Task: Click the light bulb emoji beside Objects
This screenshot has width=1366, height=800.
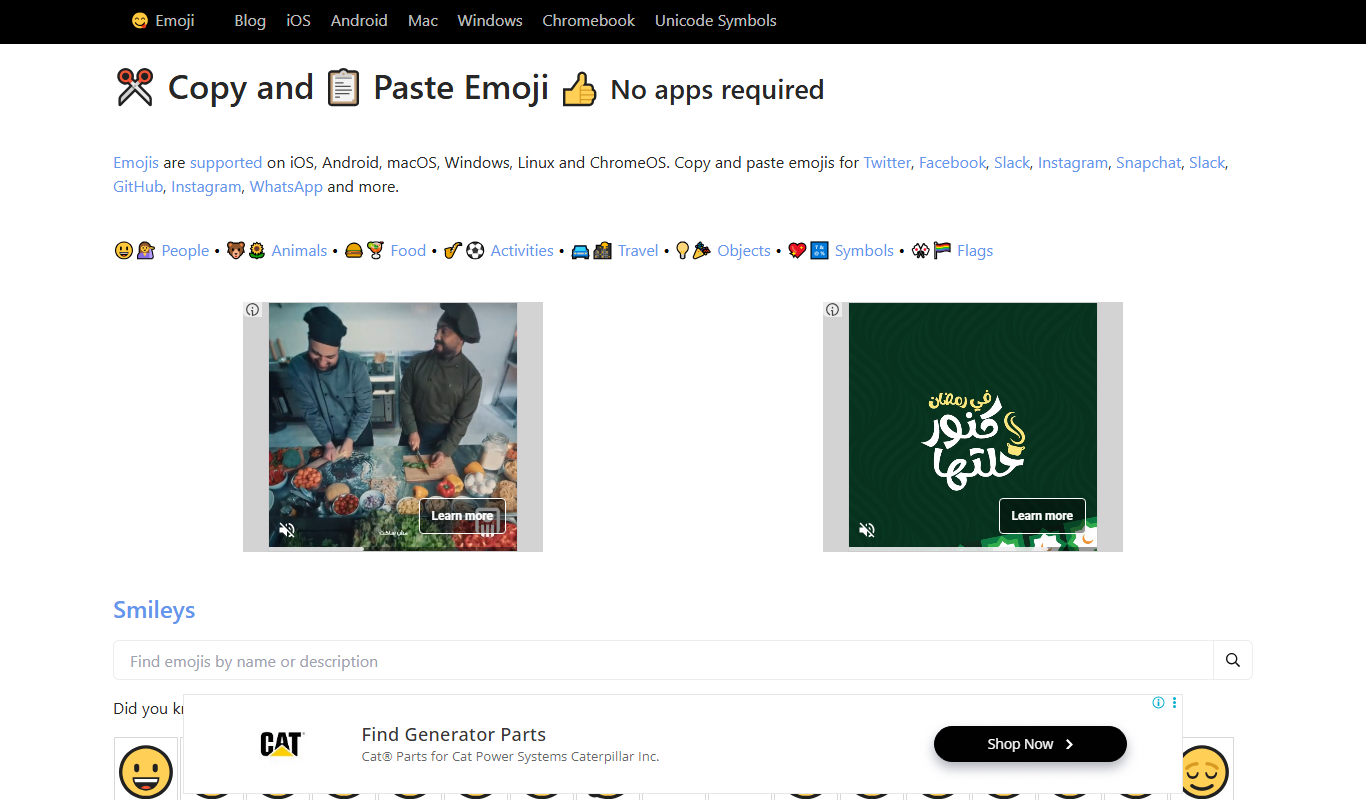Action: tap(682, 251)
